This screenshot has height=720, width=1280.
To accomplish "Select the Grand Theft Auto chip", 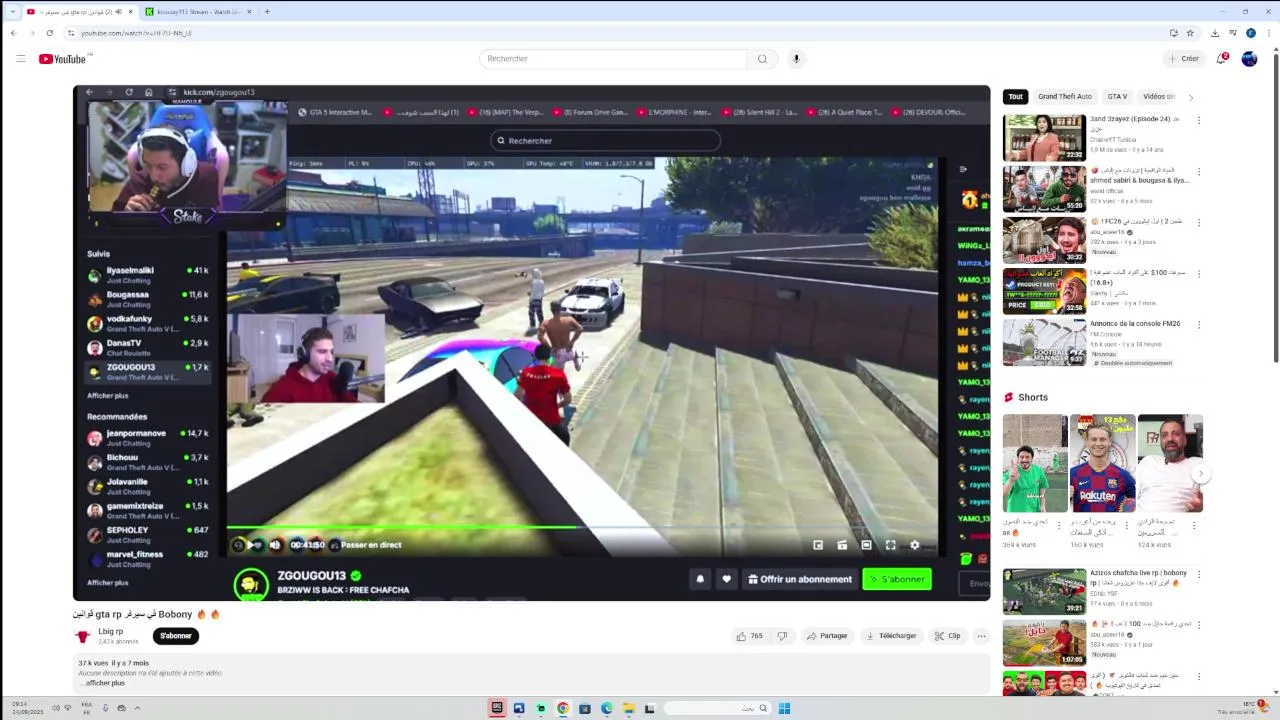I will [x=1064, y=97].
